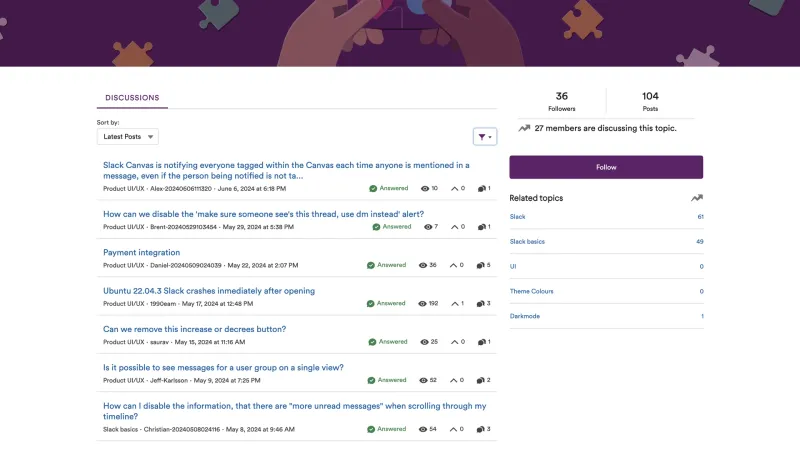Image resolution: width=800 pixels, height=450 pixels.
Task: Upvote the increase or decrees button post
Action: click(x=455, y=342)
